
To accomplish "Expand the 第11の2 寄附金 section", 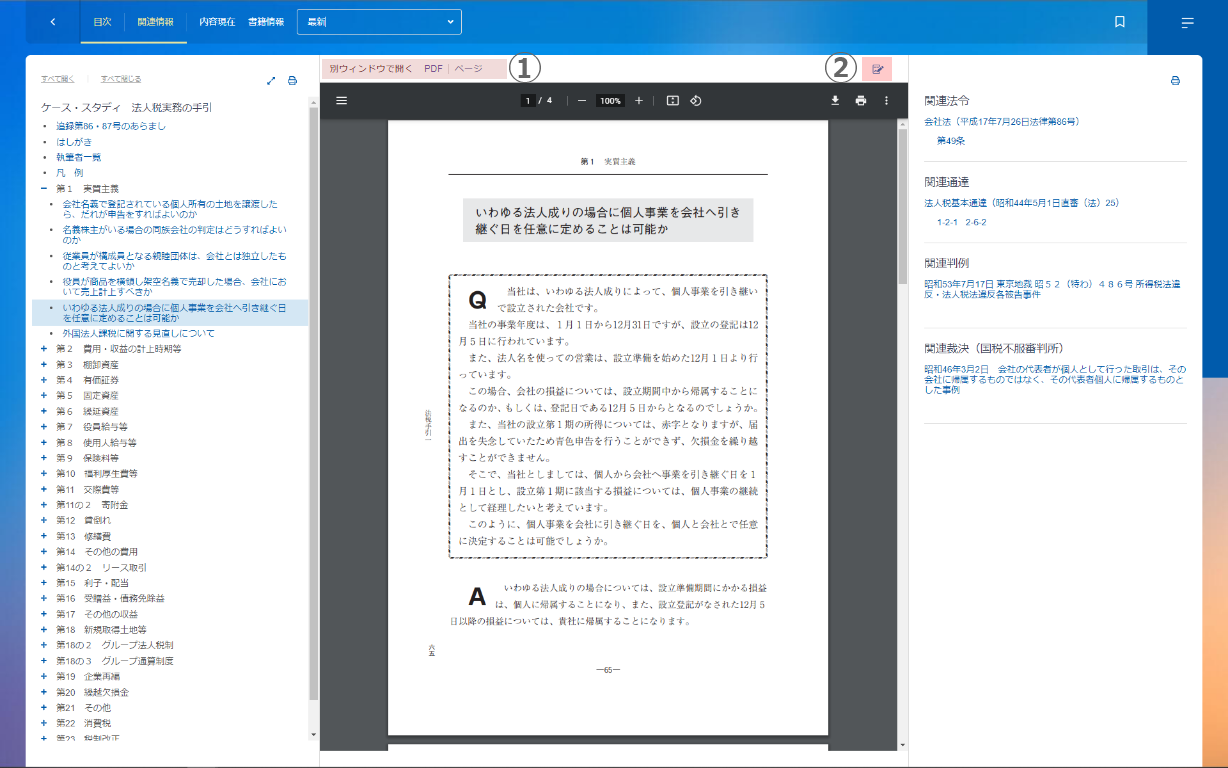I will 44,505.
